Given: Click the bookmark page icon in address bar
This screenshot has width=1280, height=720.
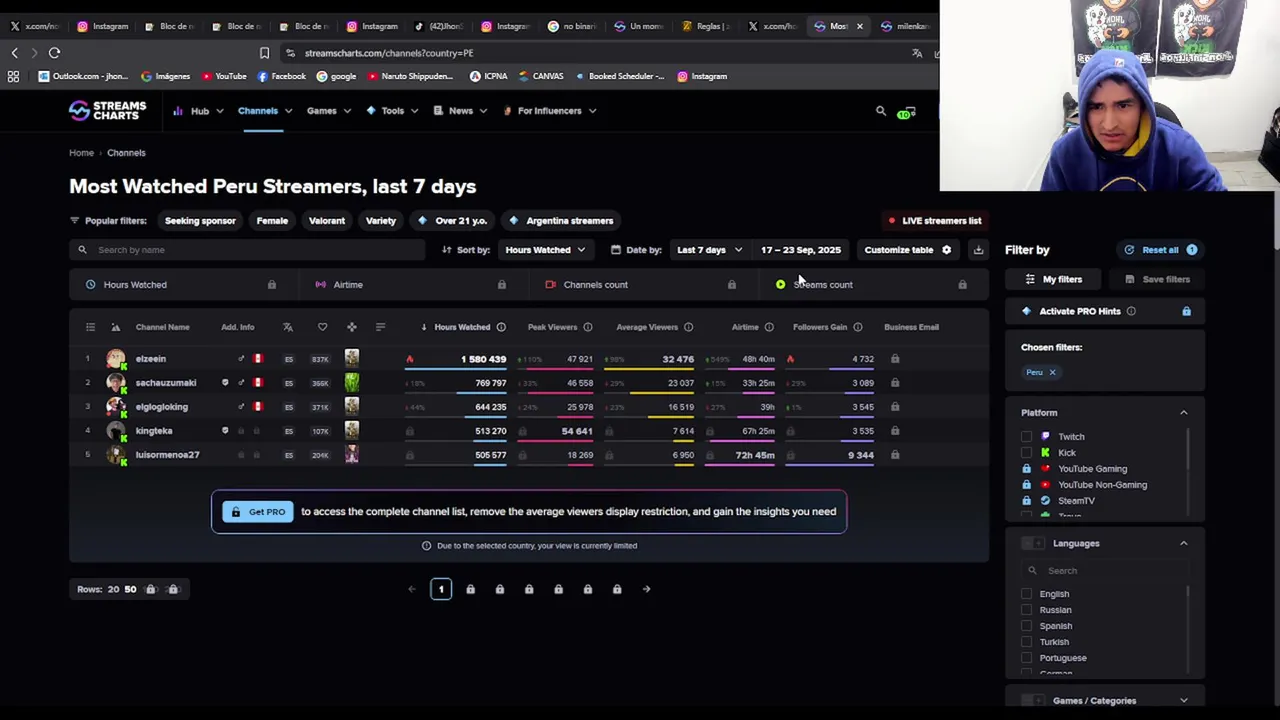Looking at the screenshot, I should (x=264, y=53).
